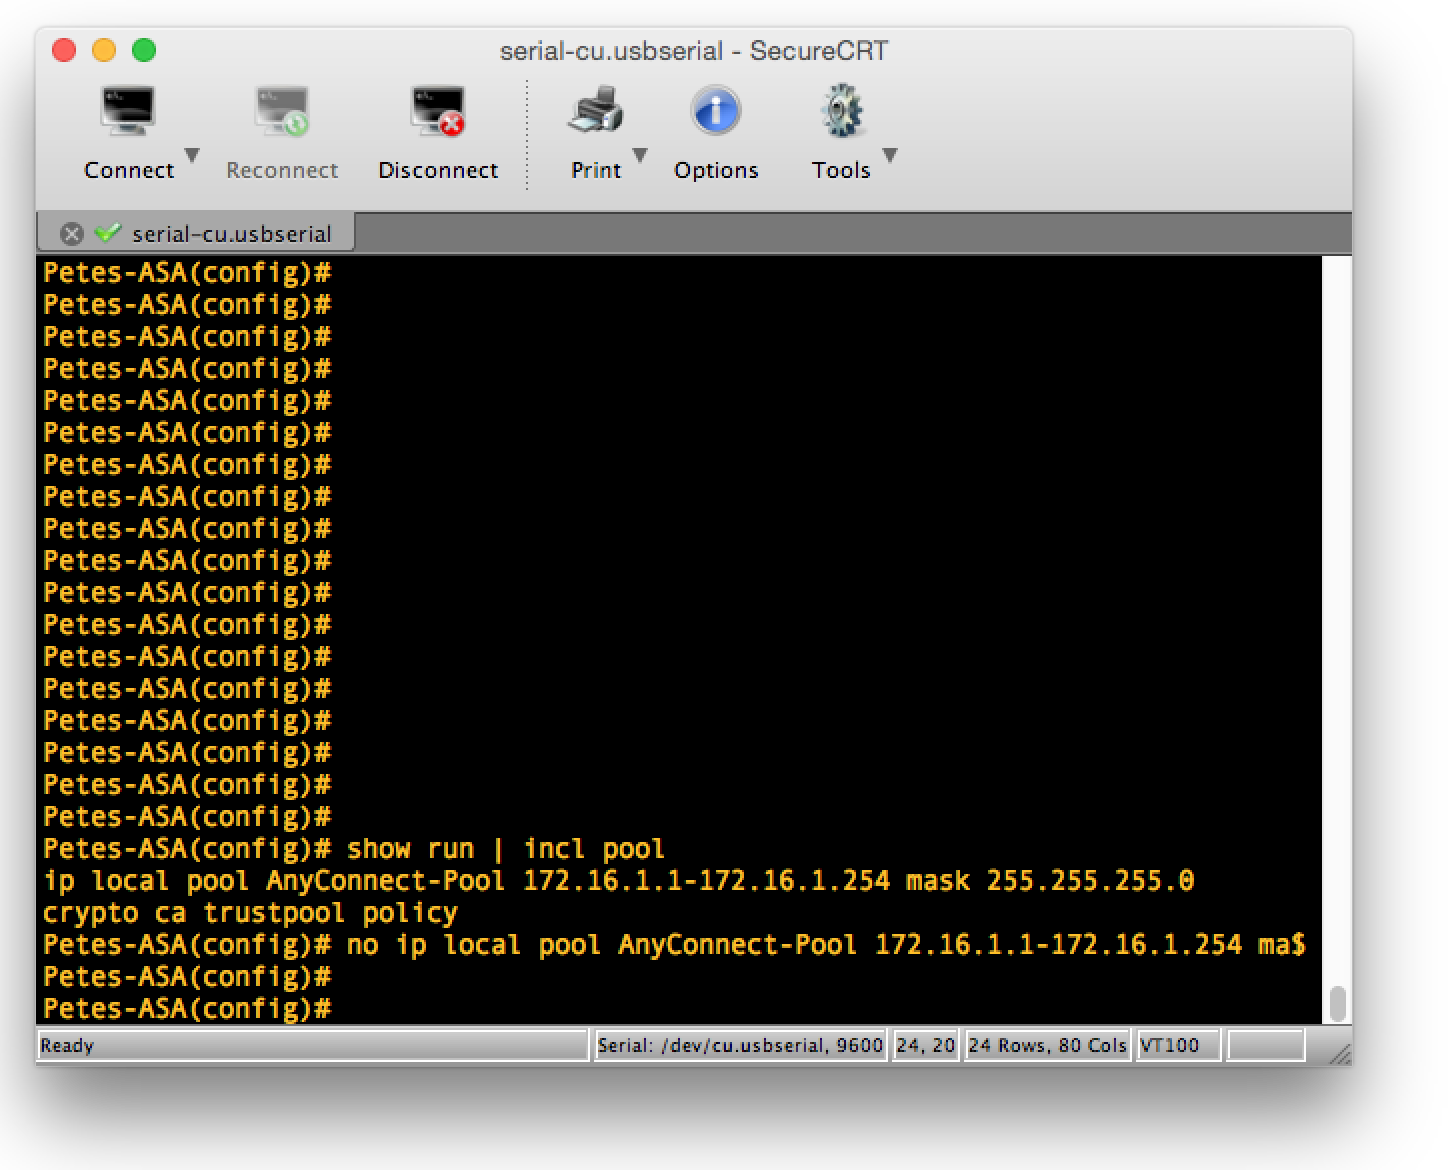The height and width of the screenshot is (1170, 1448).
Task: Expand the Connect dropdown arrow
Action: coord(191,156)
